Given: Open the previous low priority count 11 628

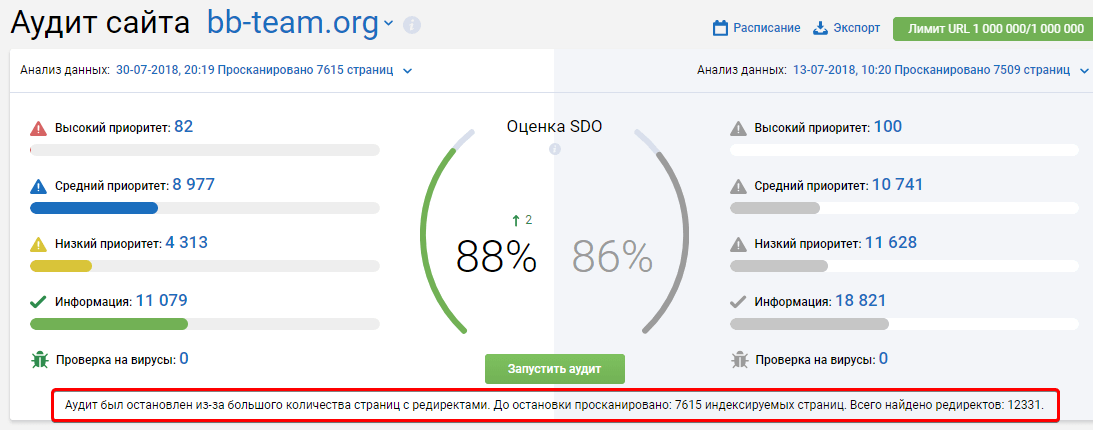Looking at the screenshot, I should pyautogui.click(x=891, y=243).
